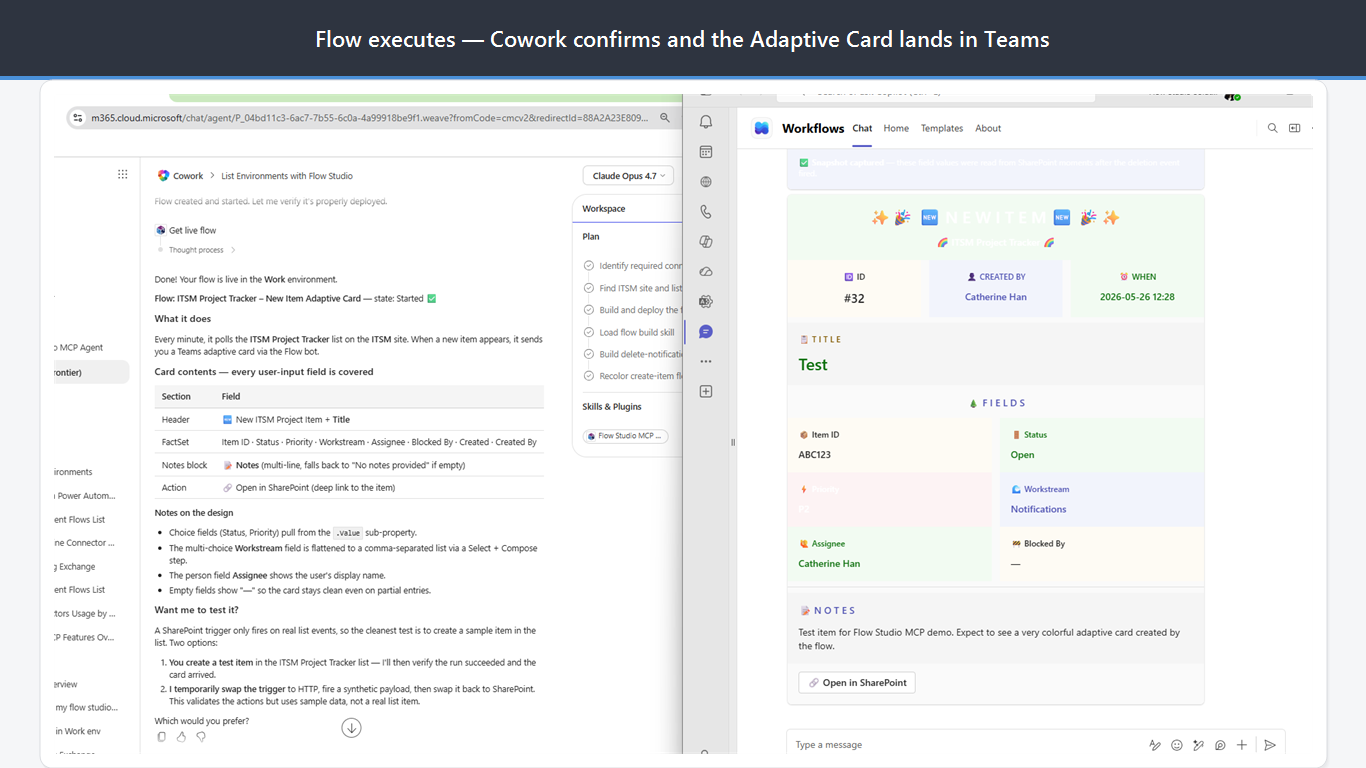Viewport: 1366px width, 768px height.
Task: Open "MCP Agent" item in left sidebar
Action: [x=80, y=348]
